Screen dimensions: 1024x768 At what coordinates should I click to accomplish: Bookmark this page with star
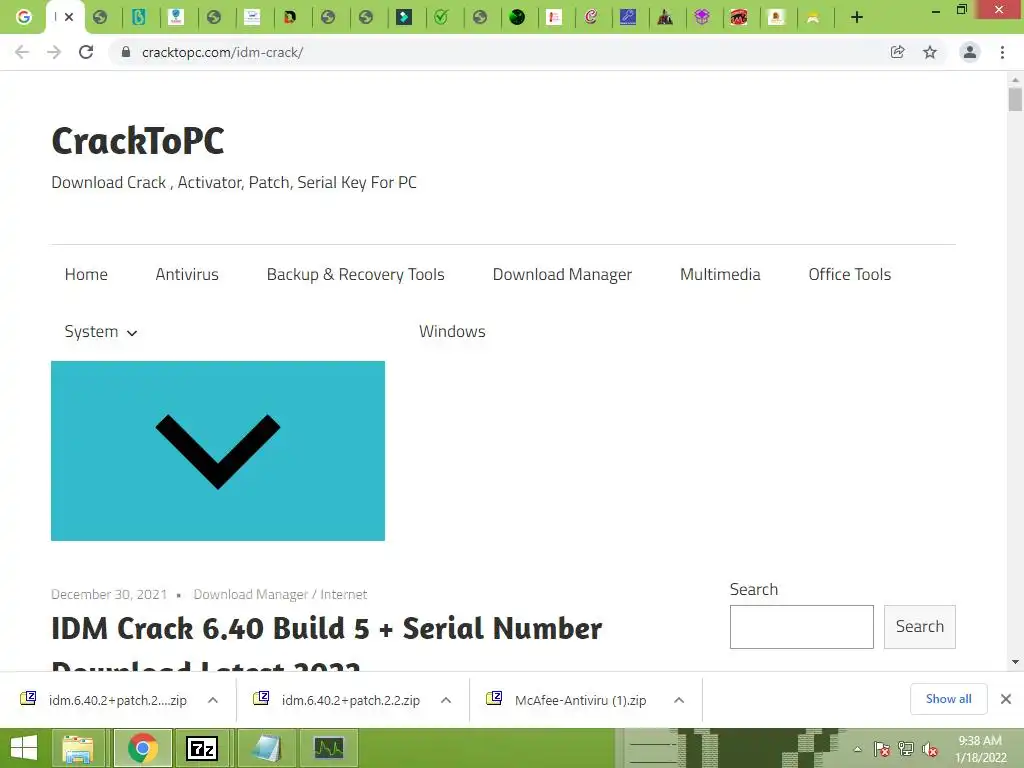(x=930, y=52)
